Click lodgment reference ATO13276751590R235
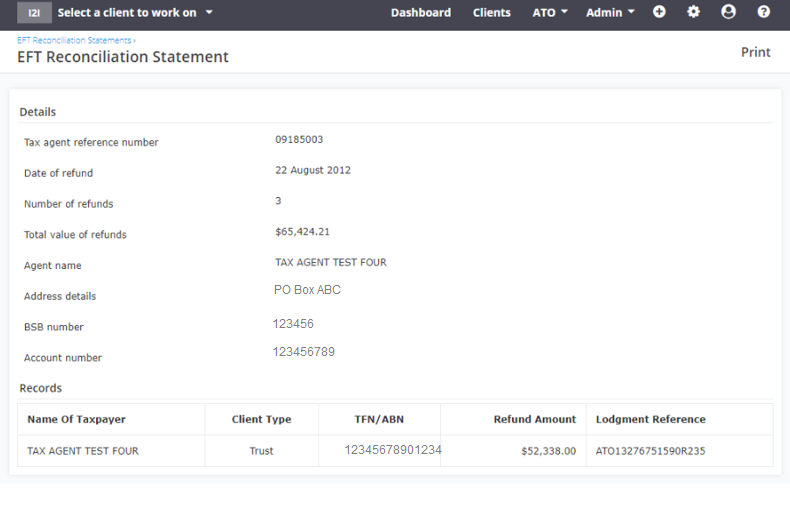Image resolution: width=790 pixels, height=516 pixels. pyautogui.click(x=650, y=451)
